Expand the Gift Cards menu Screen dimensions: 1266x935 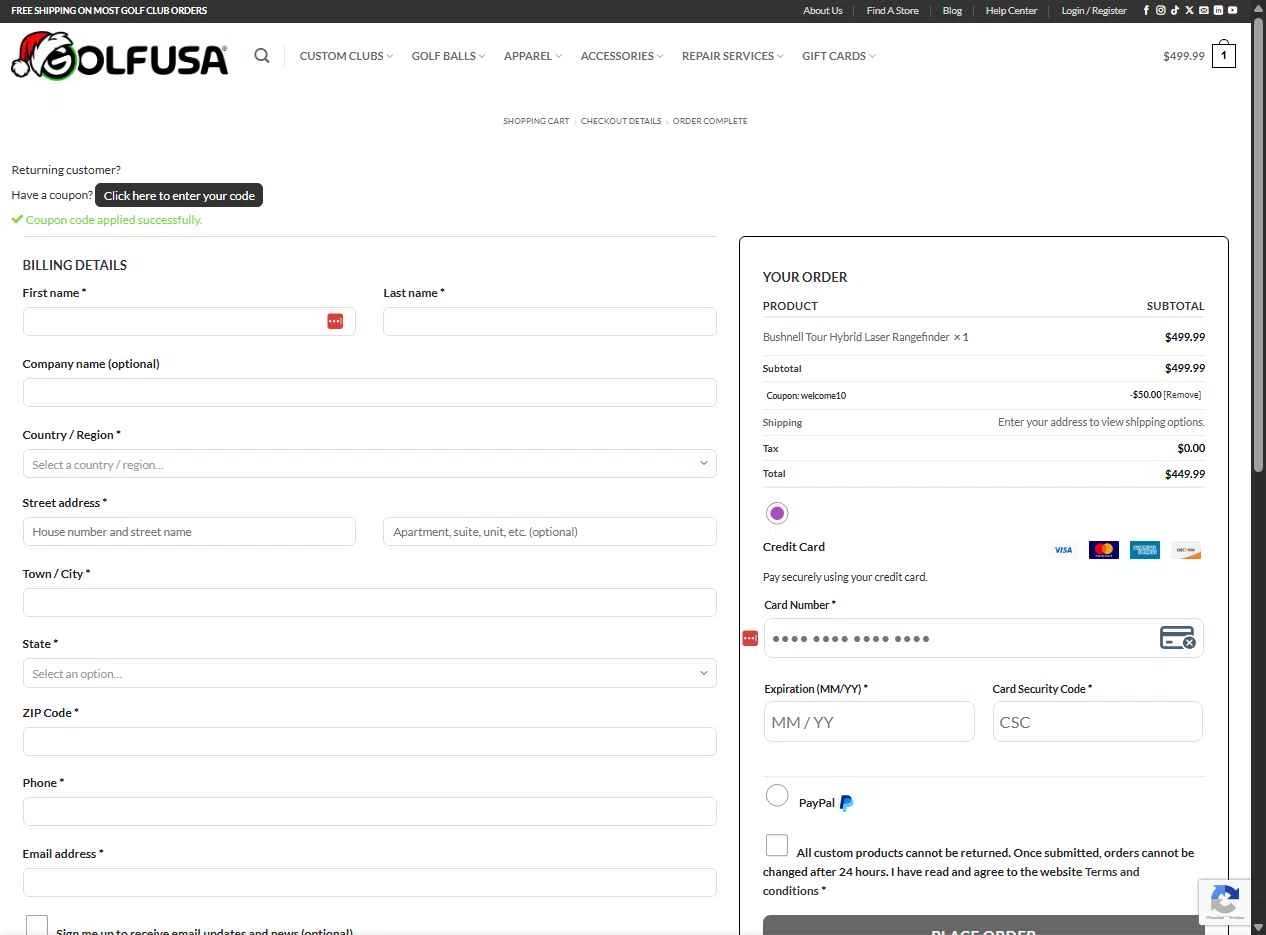coord(839,56)
